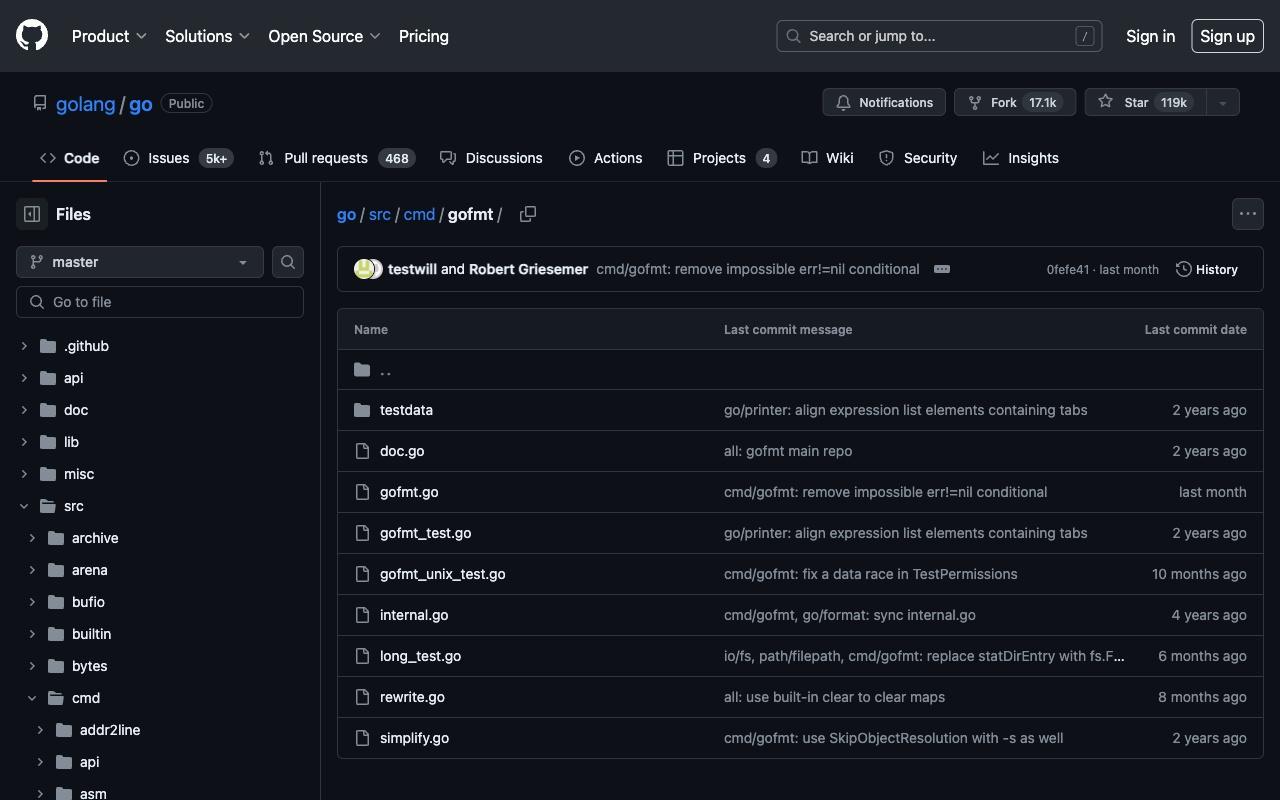Open the Product menu

pyautogui.click(x=109, y=36)
